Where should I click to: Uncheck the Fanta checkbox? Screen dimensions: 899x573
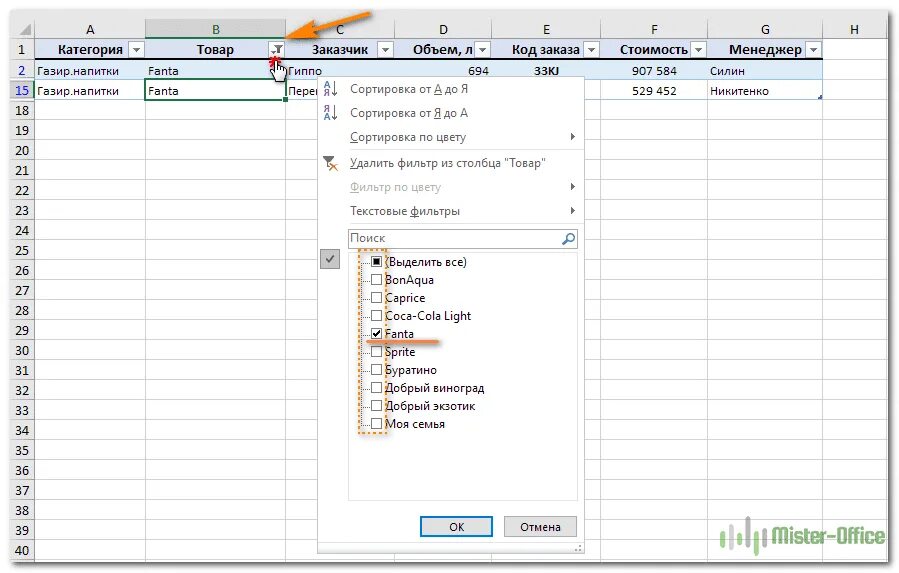(376, 333)
